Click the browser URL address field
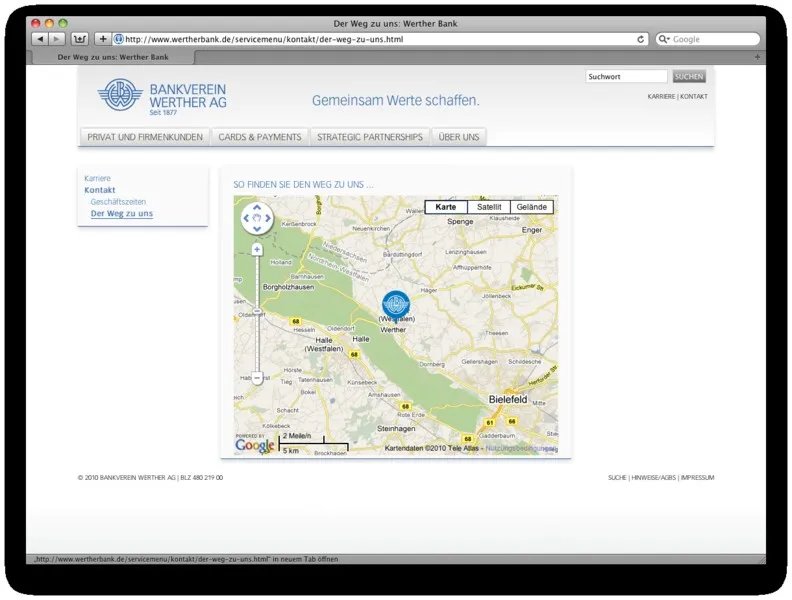This screenshot has width=792, height=600. coord(379,39)
